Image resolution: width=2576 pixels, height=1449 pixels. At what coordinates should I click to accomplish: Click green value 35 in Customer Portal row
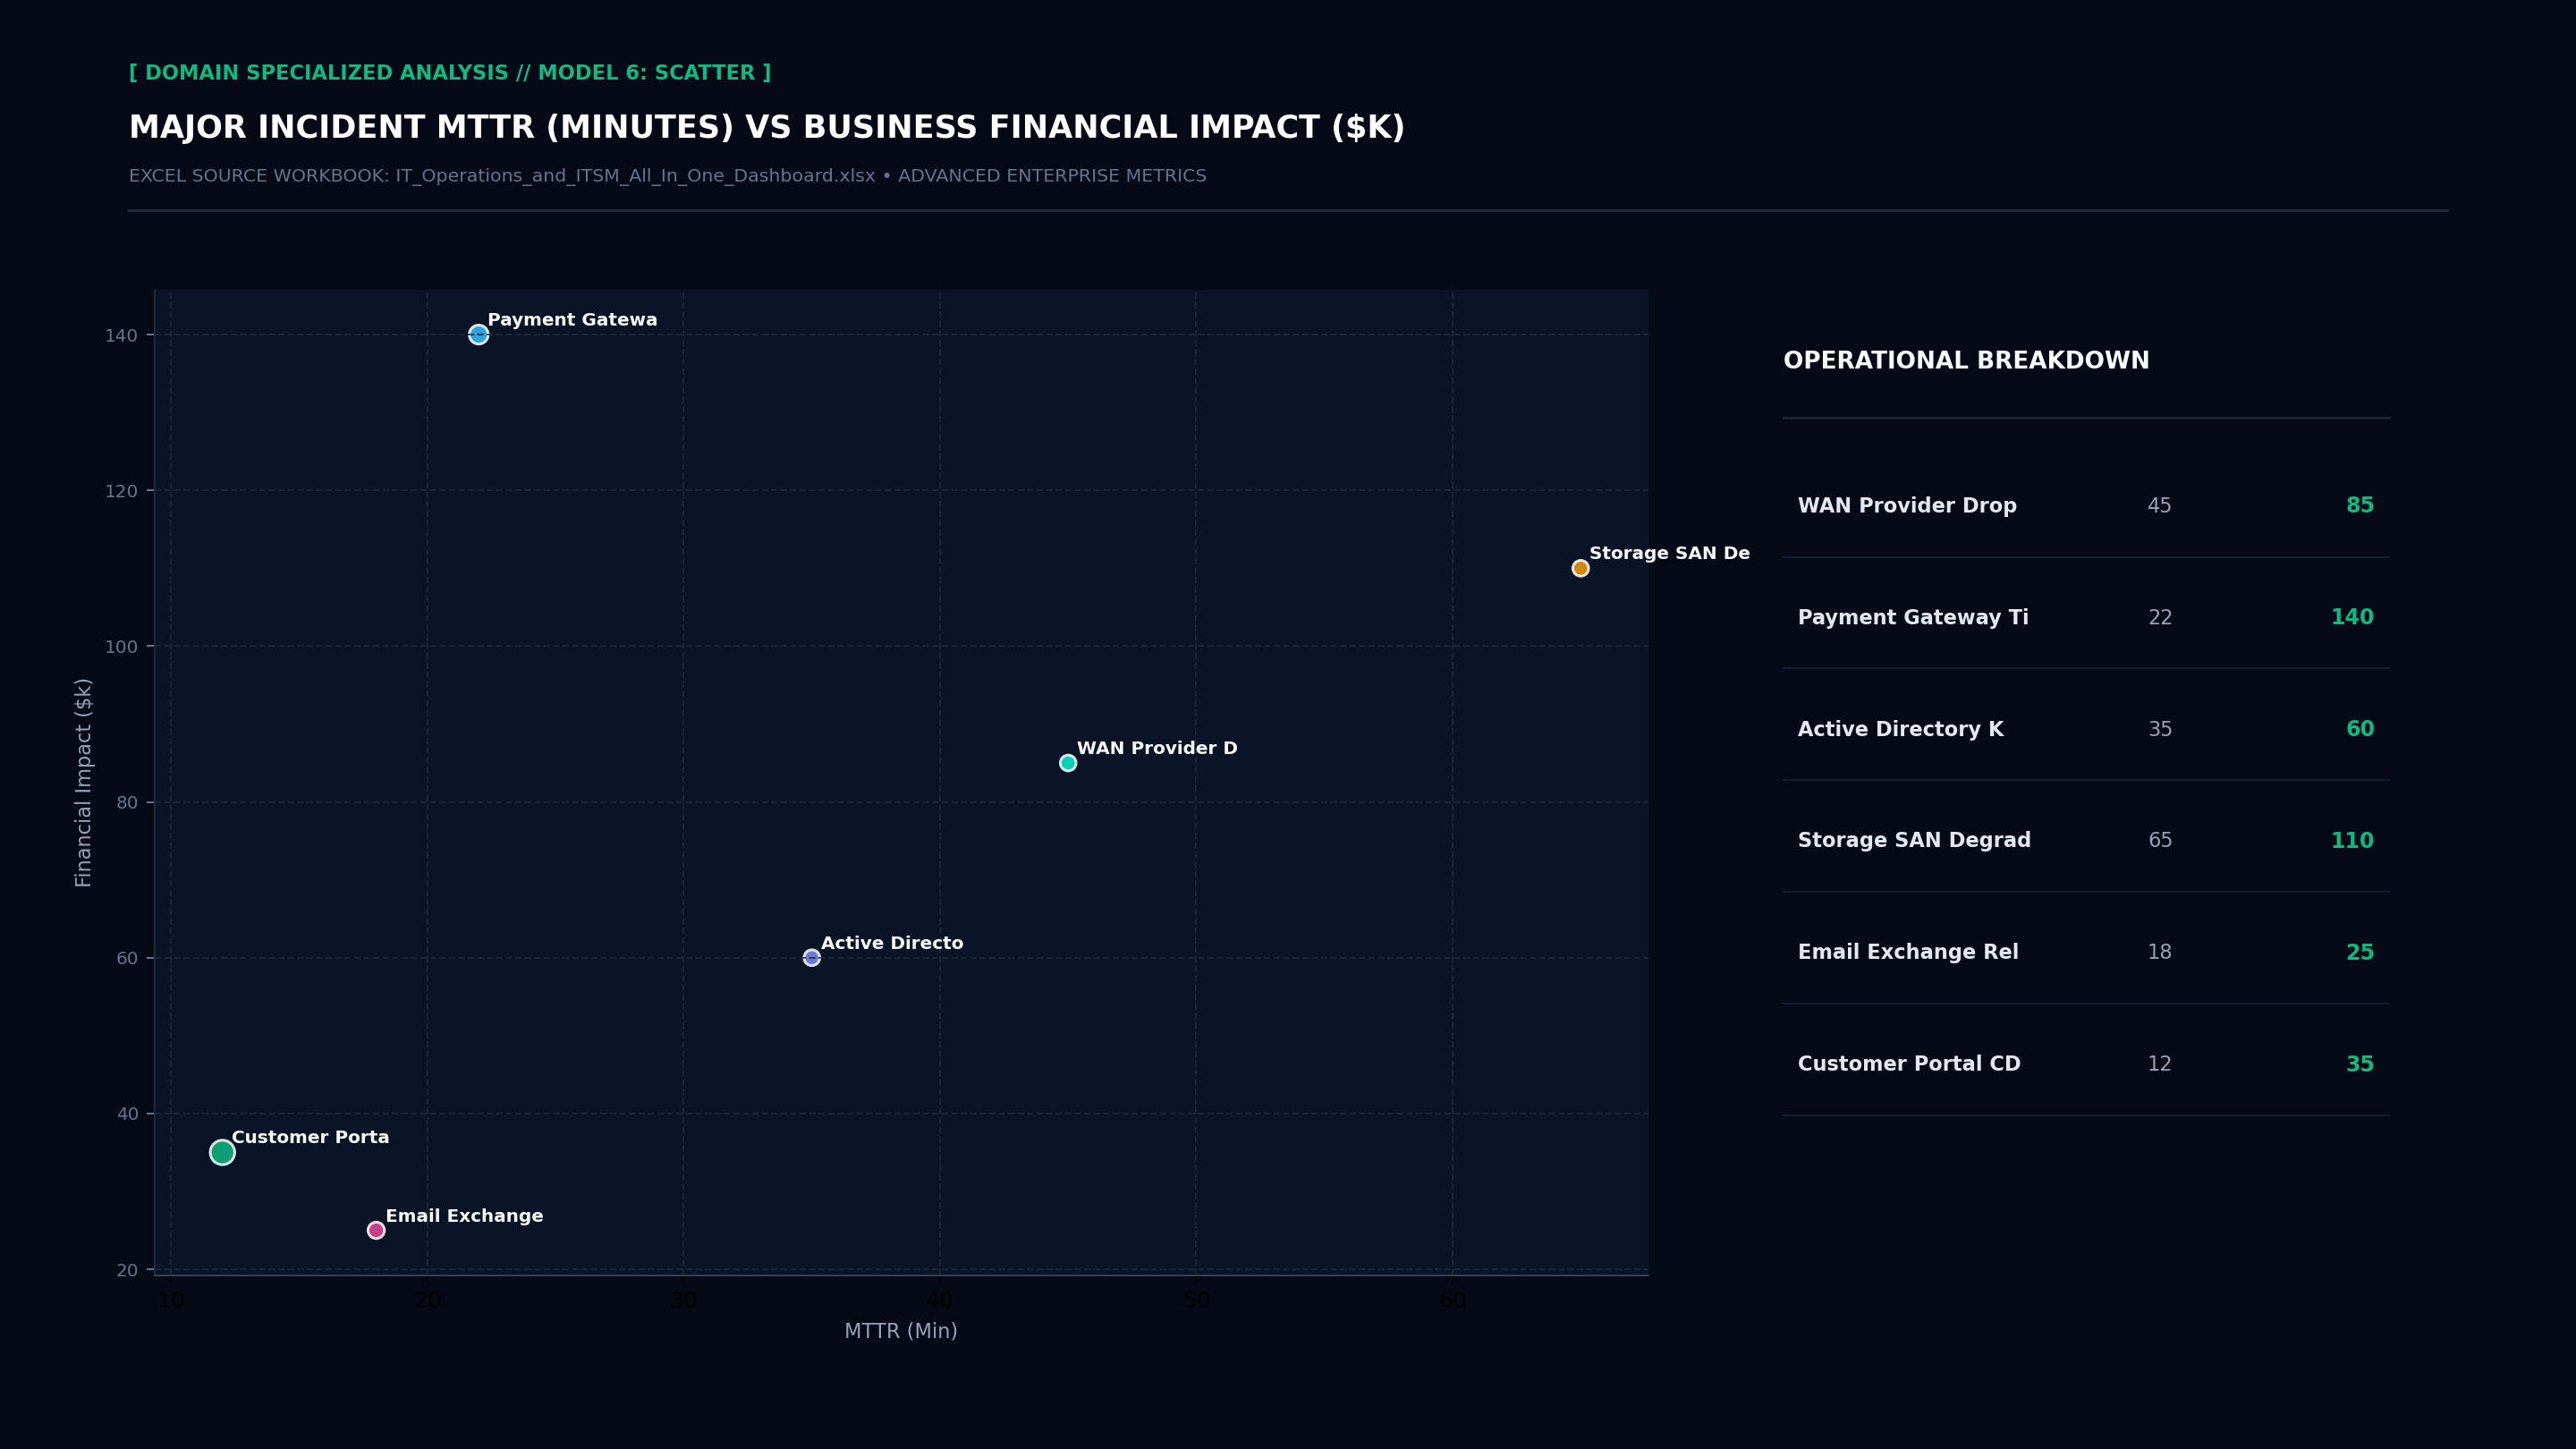tap(2360, 1064)
